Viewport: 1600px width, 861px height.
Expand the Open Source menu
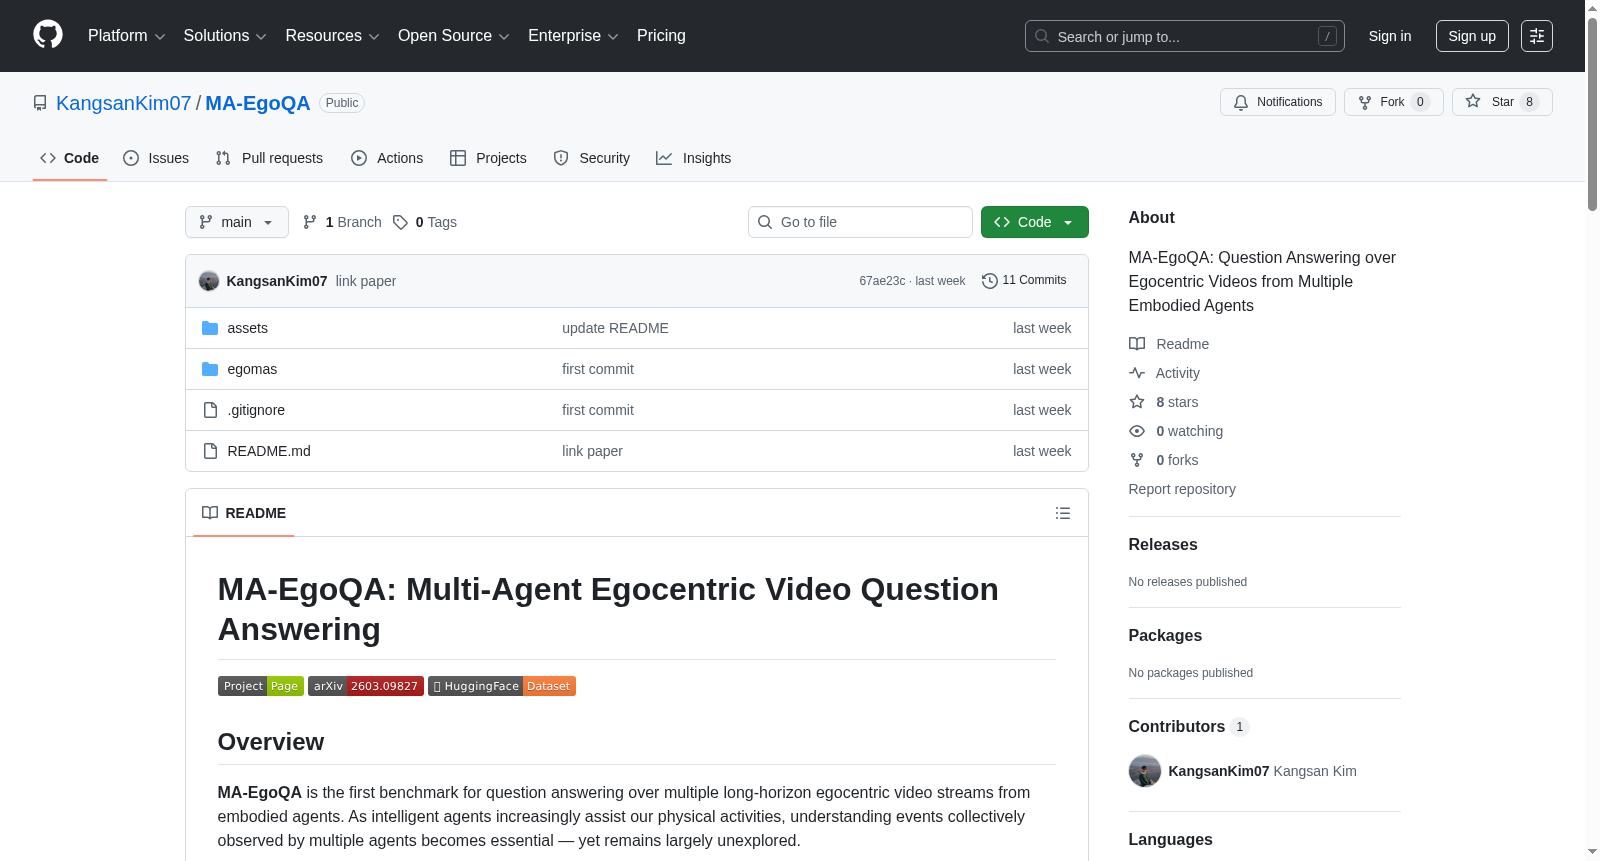[x=454, y=36]
